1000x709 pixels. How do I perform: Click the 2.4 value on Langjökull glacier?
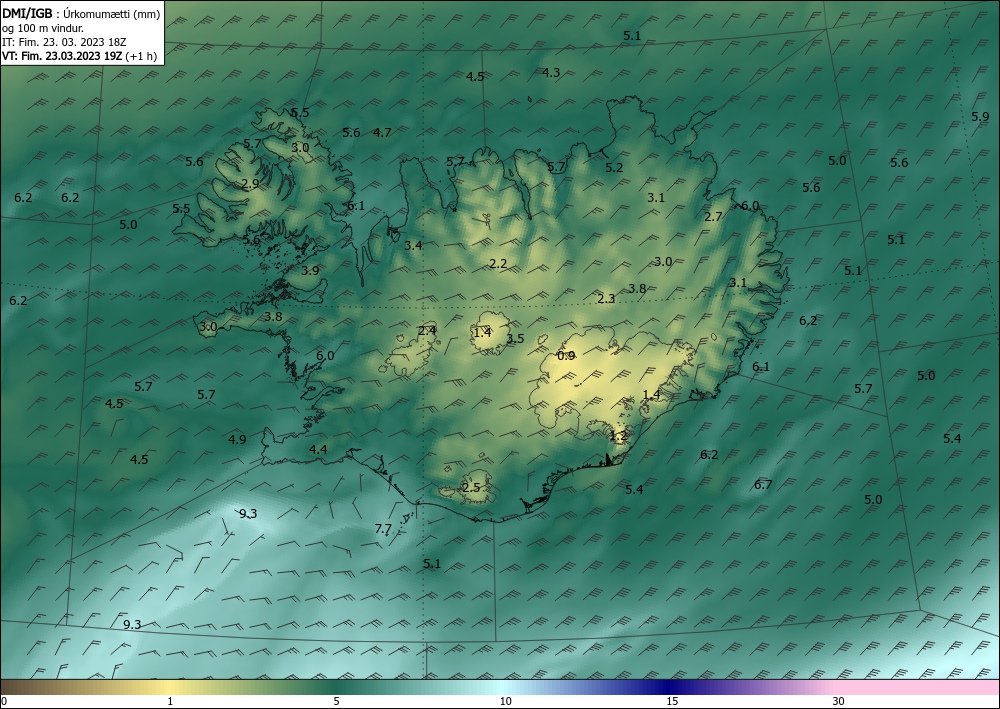click(427, 331)
